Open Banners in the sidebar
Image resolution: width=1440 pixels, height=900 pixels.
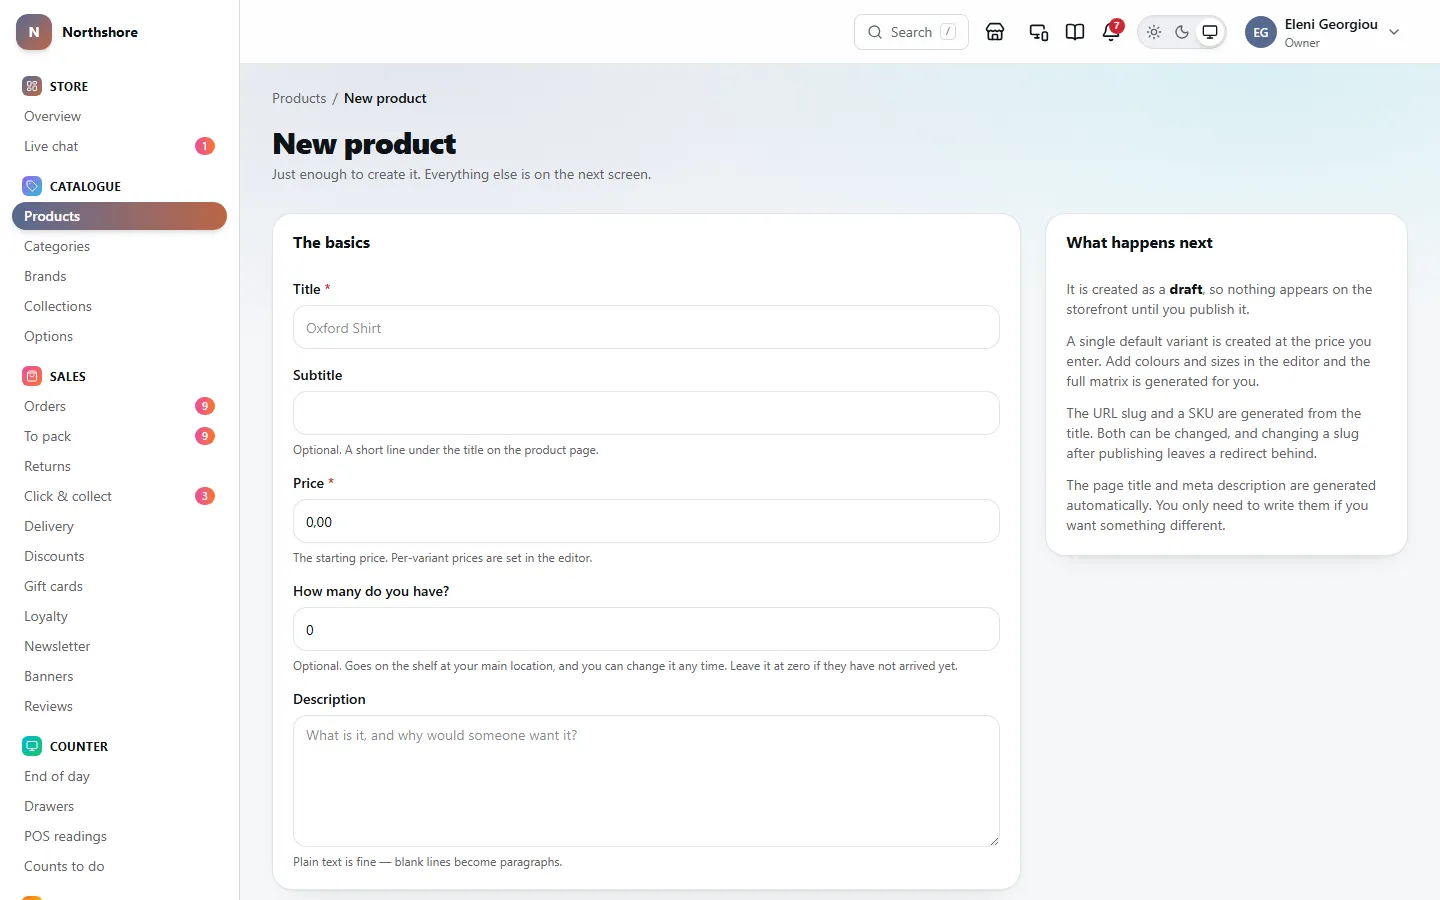(119, 676)
